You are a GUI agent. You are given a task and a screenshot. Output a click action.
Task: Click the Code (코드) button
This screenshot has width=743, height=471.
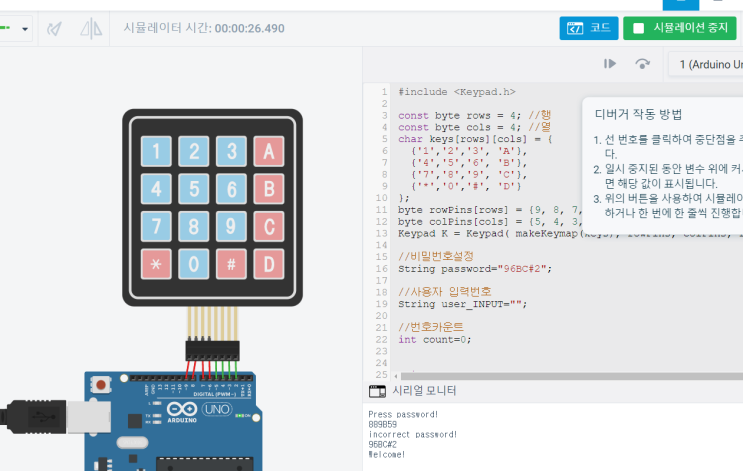tap(589, 28)
